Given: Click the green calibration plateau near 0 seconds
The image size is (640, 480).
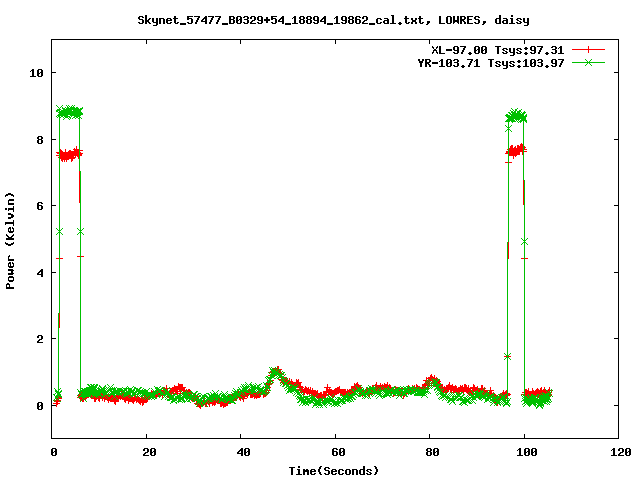Looking at the screenshot, I should point(69,112).
